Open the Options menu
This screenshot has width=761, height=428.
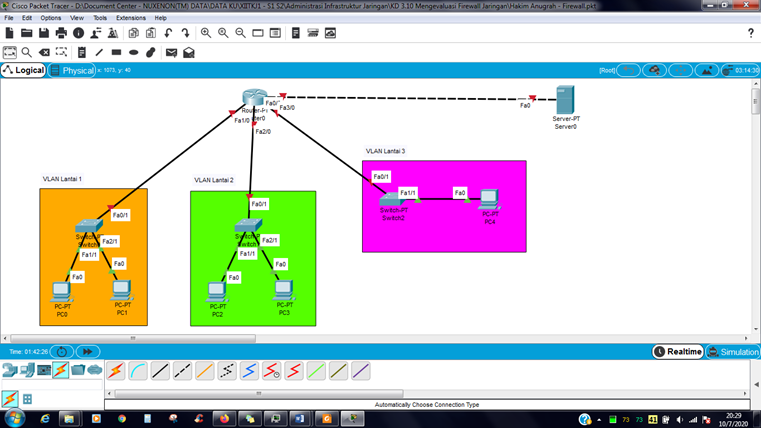50,18
